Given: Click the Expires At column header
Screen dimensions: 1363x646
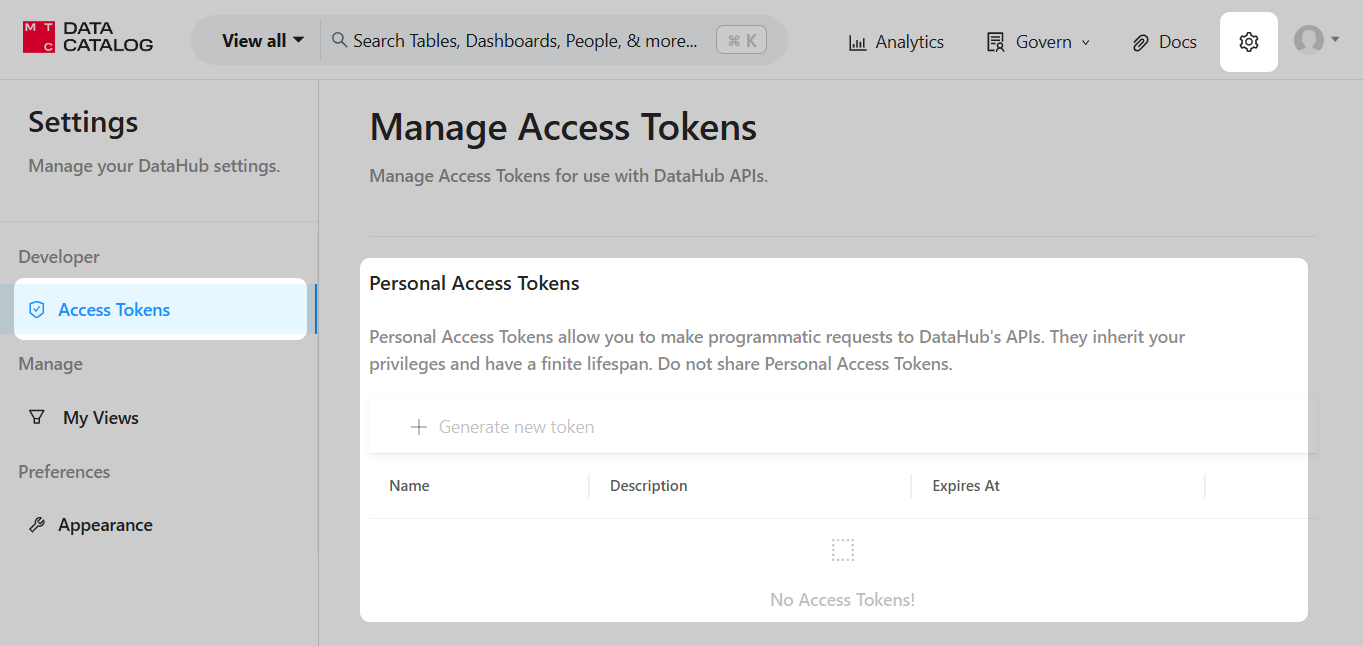Looking at the screenshot, I should coord(966,486).
